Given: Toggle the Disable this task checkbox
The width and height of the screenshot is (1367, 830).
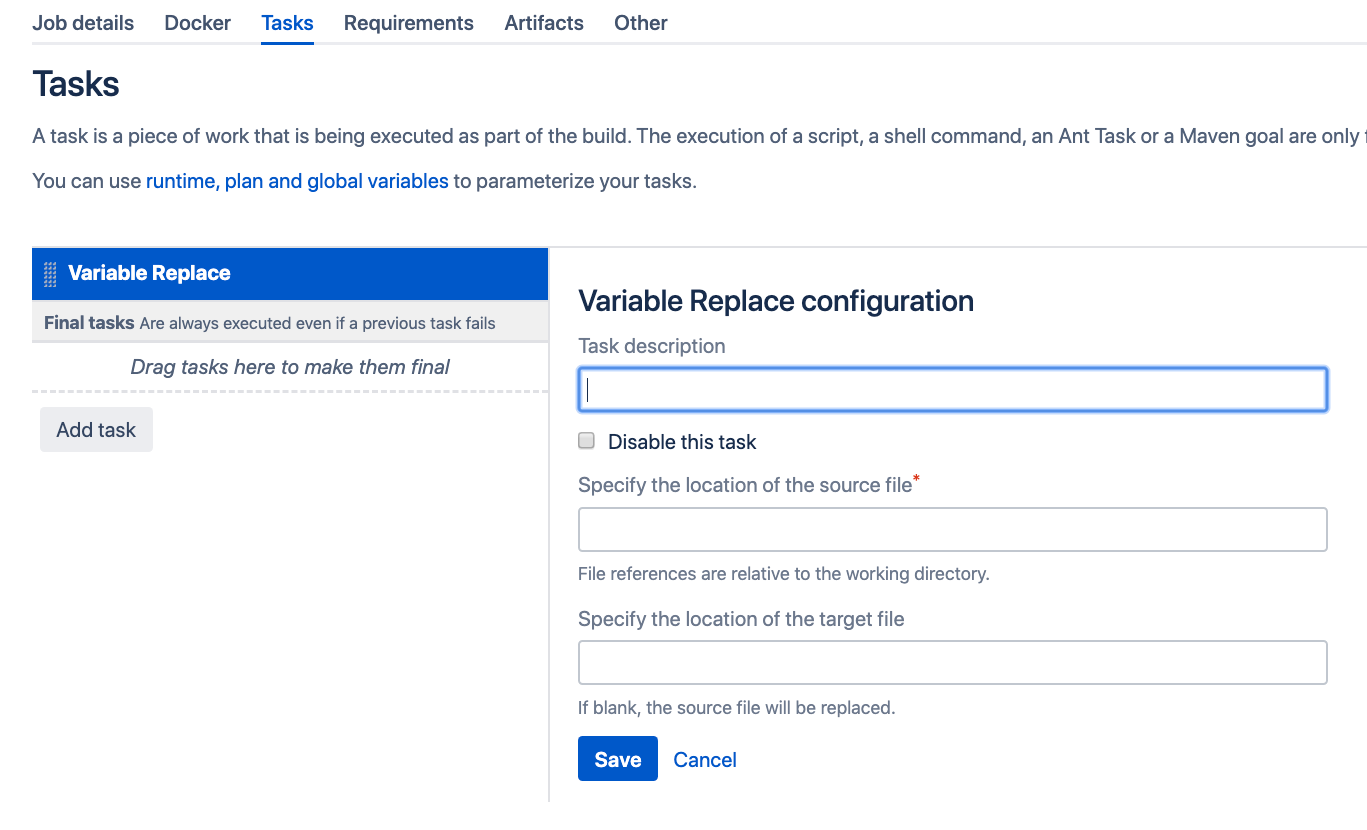Looking at the screenshot, I should click(x=587, y=441).
